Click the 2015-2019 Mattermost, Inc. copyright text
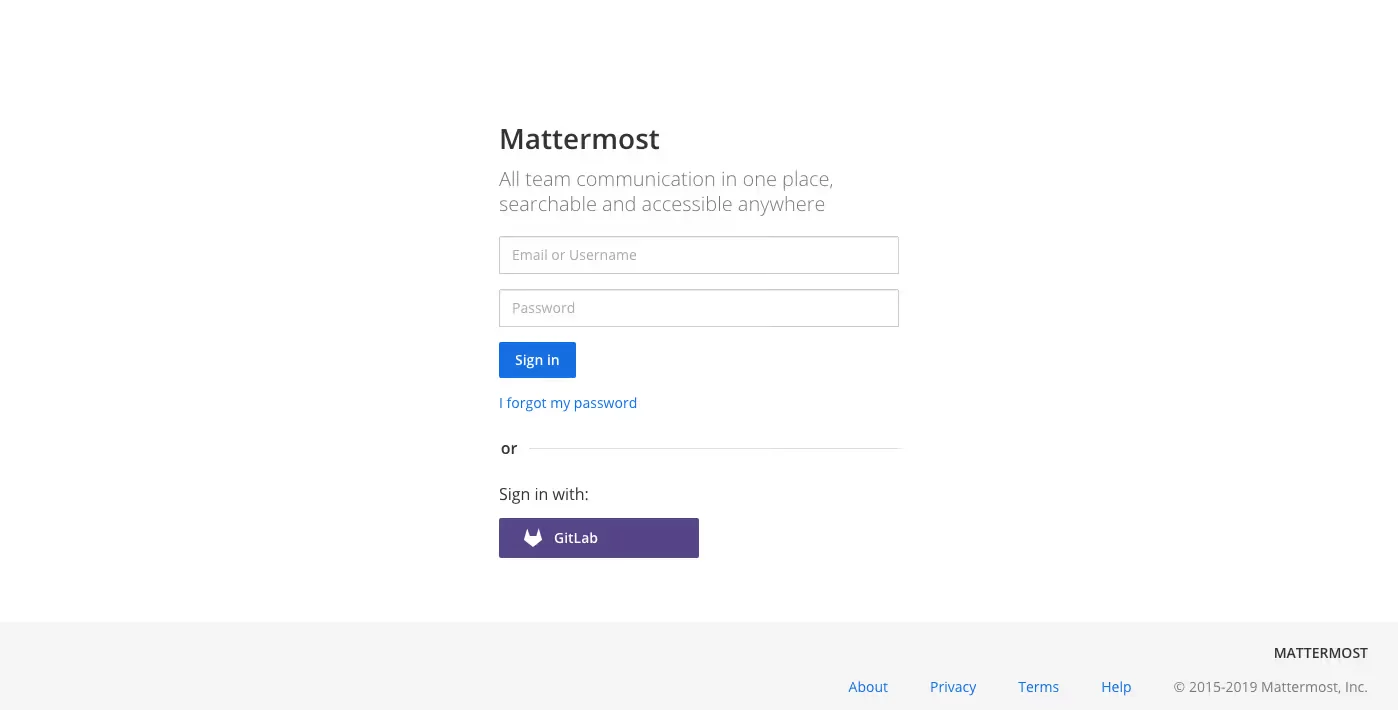 (x=1270, y=687)
